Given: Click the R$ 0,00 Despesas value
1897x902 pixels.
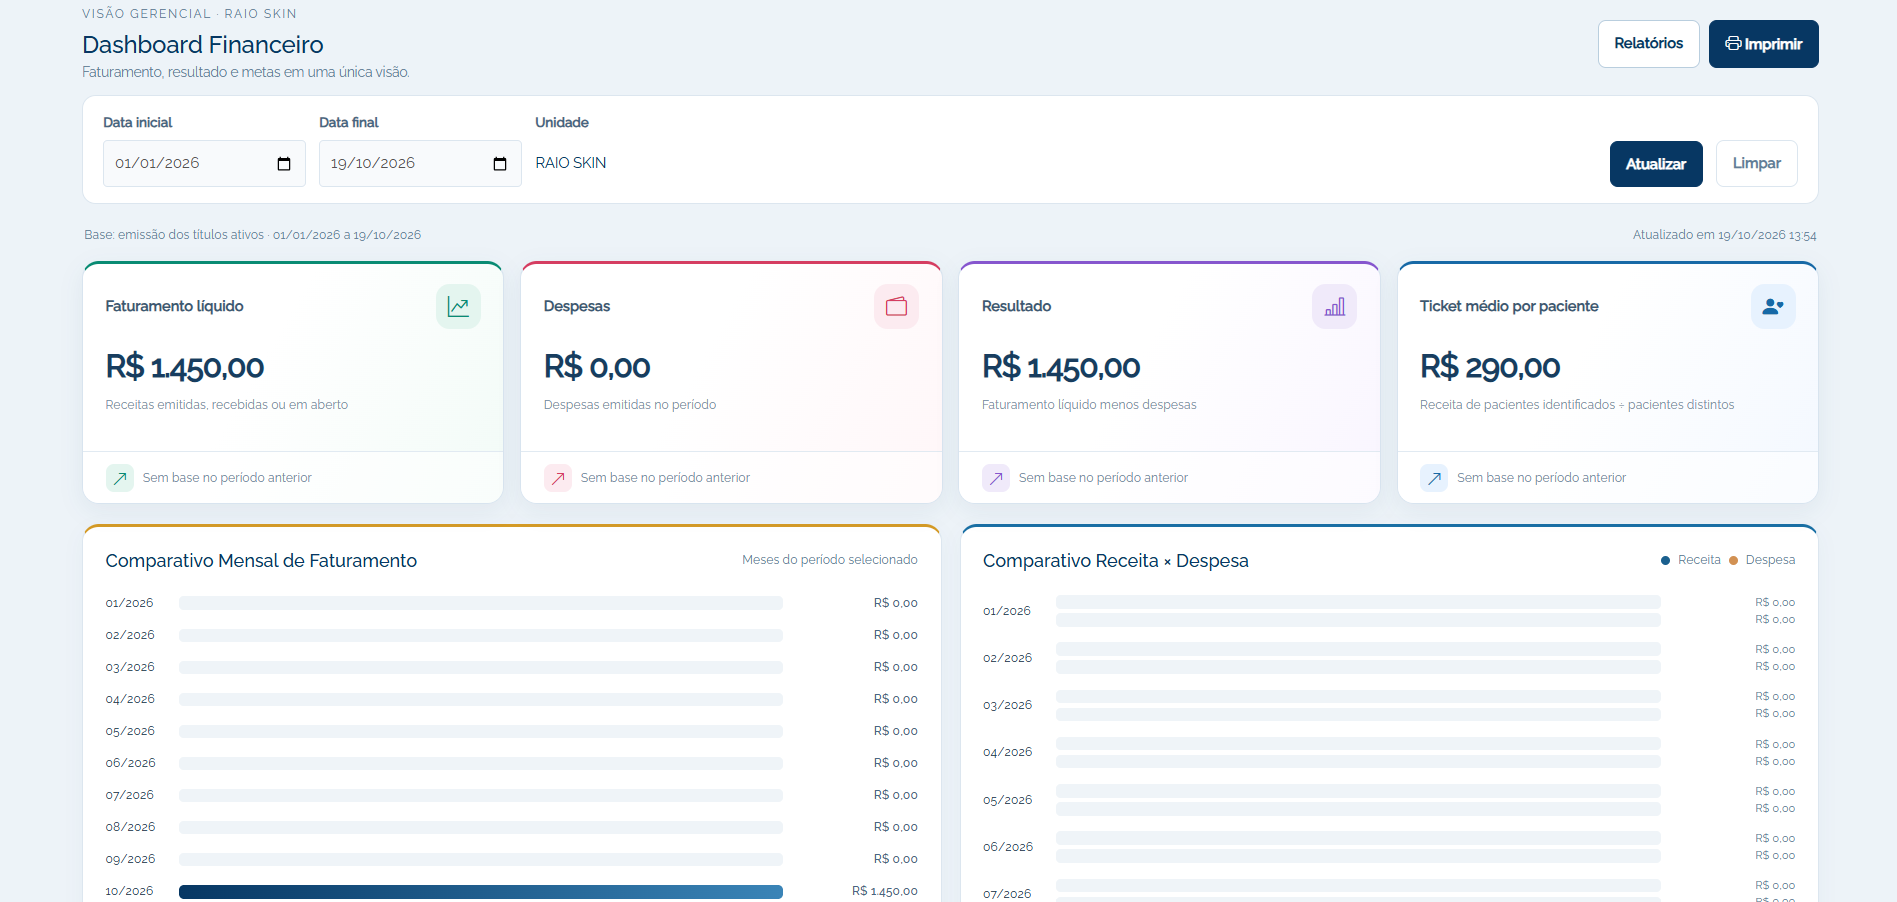Looking at the screenshot, I should click(x=597, y=367).
